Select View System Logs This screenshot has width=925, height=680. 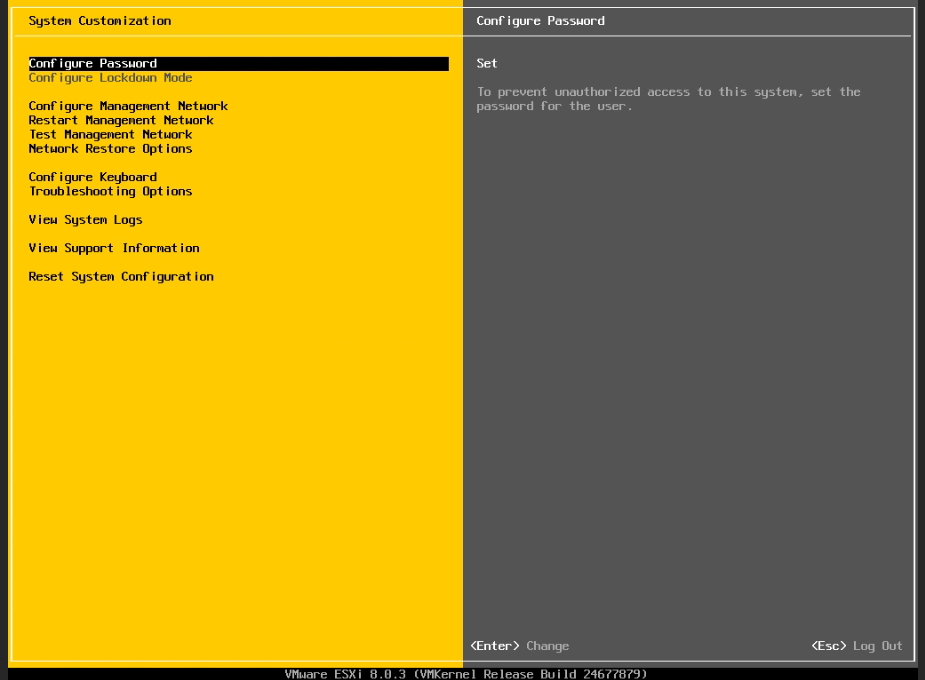pos(86,220)
